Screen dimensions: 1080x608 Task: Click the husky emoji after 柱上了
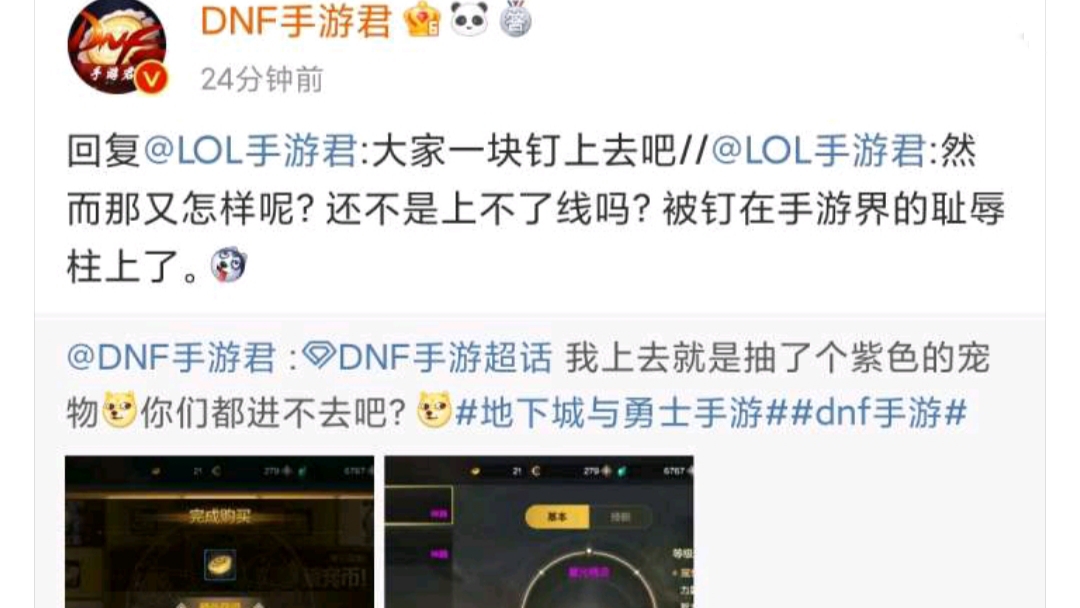229,264
